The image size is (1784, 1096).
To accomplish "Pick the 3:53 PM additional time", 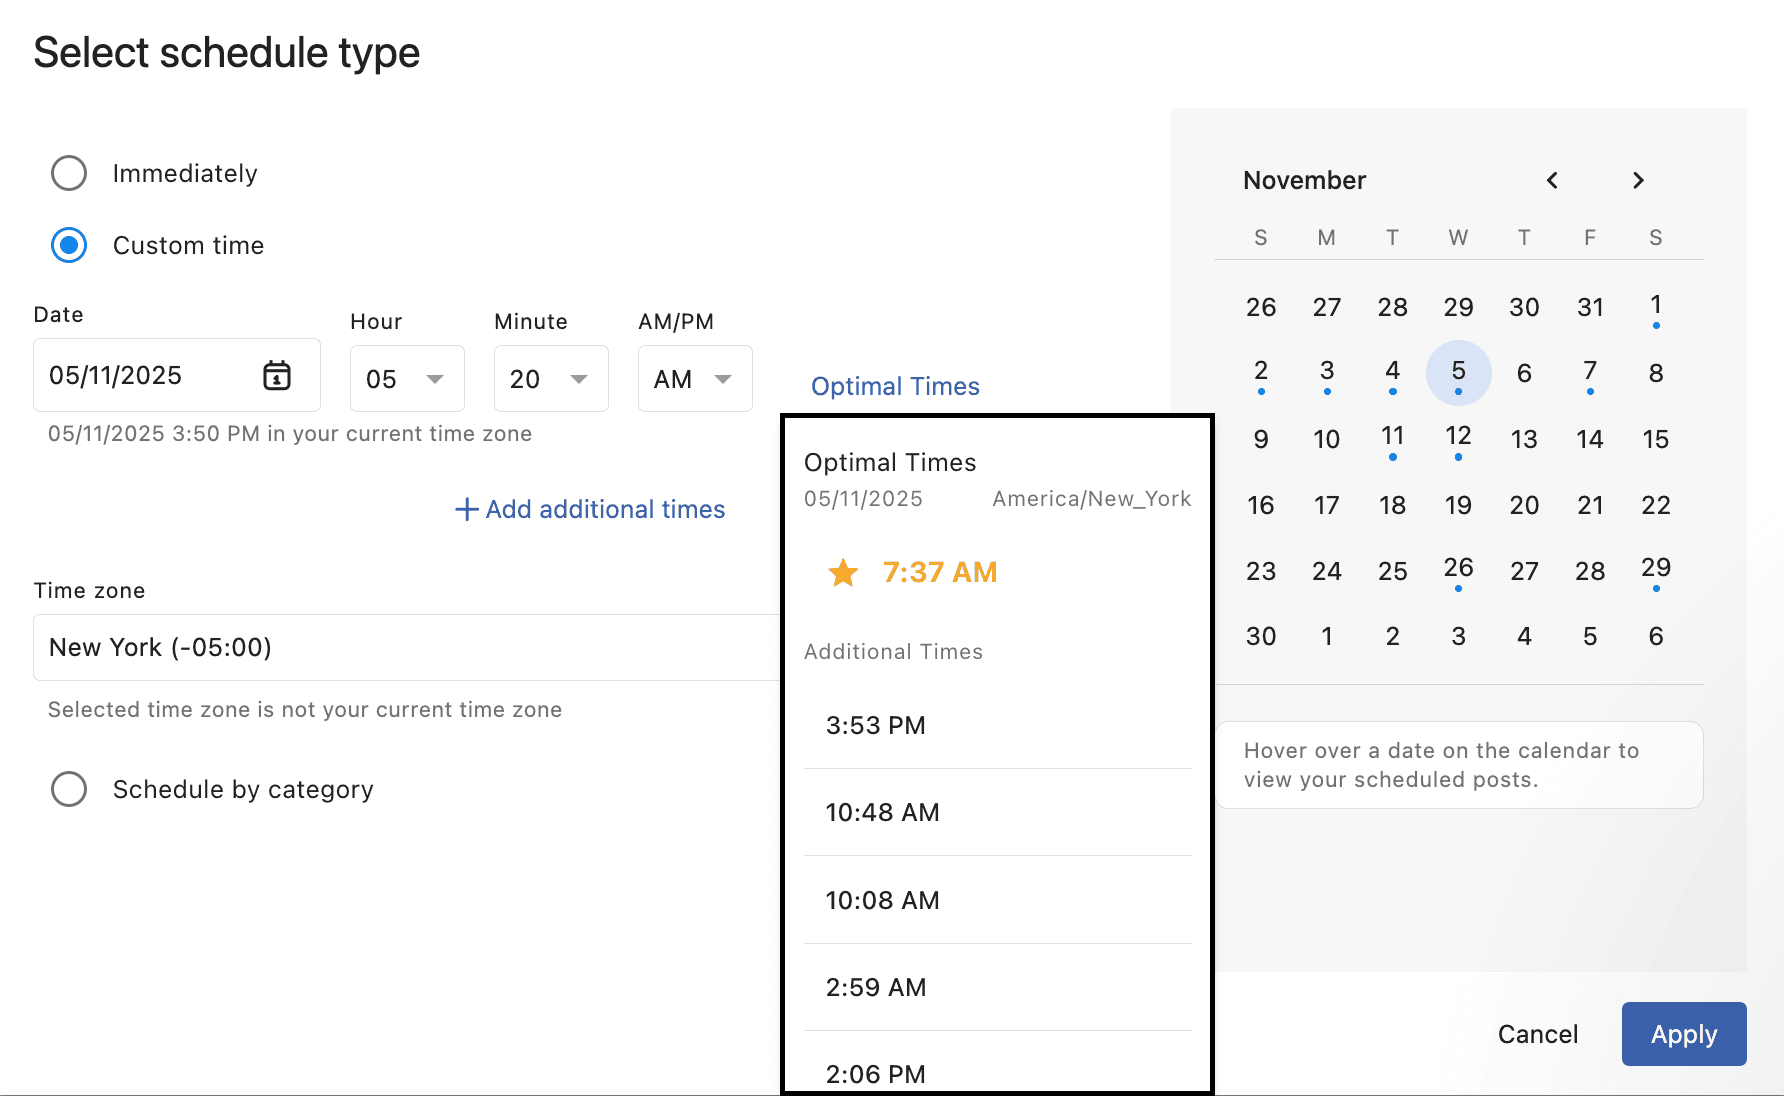I will coord(876,725).
